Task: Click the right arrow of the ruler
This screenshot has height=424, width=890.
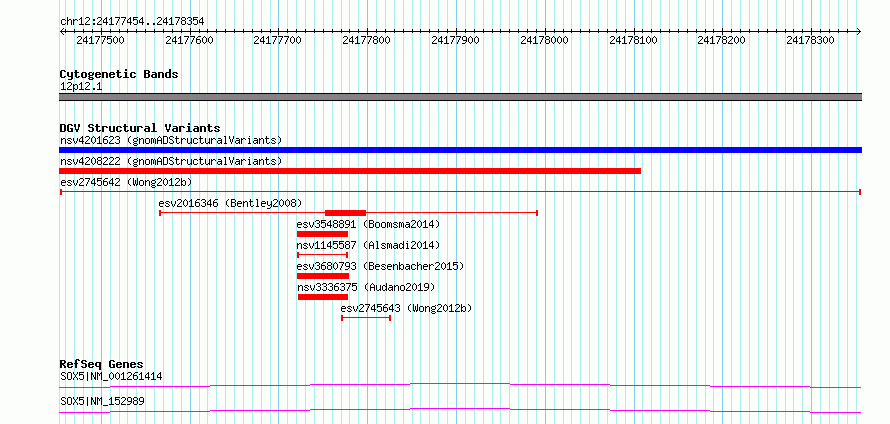Action: click(x=858, y=32)
